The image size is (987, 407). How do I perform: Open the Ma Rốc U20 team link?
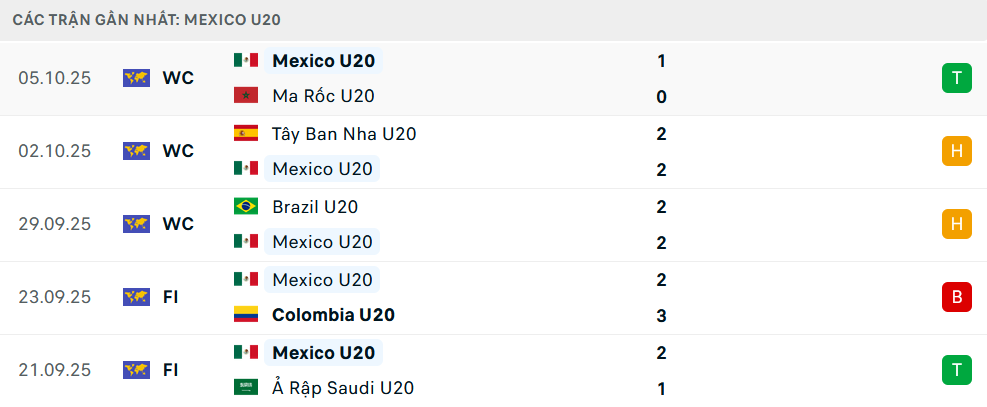[x=324, y=96]
